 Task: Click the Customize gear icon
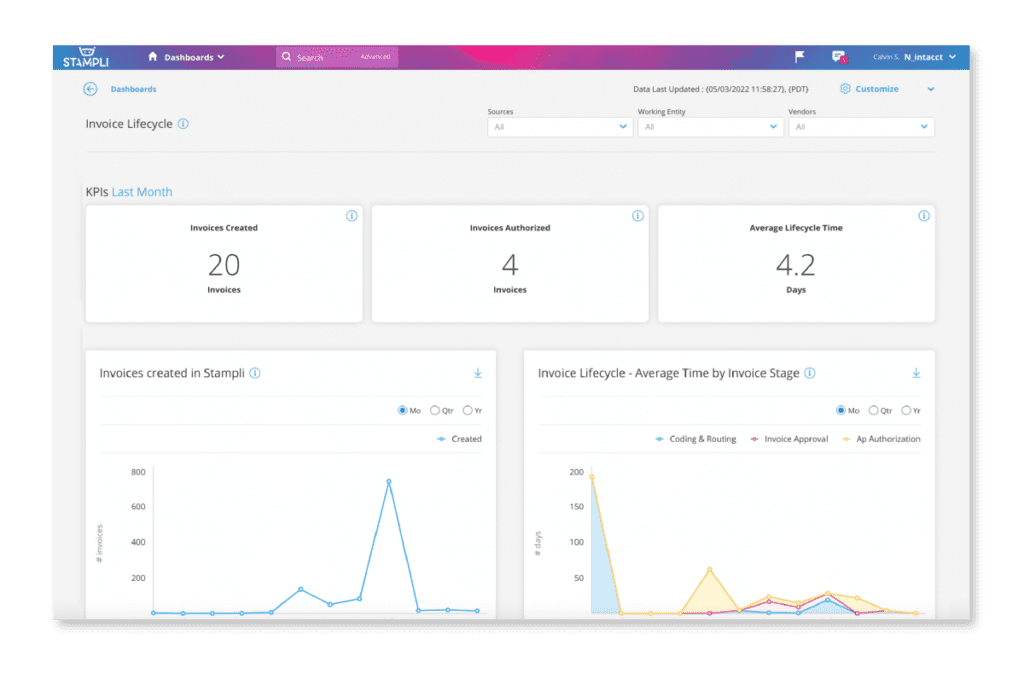[843, 88]
